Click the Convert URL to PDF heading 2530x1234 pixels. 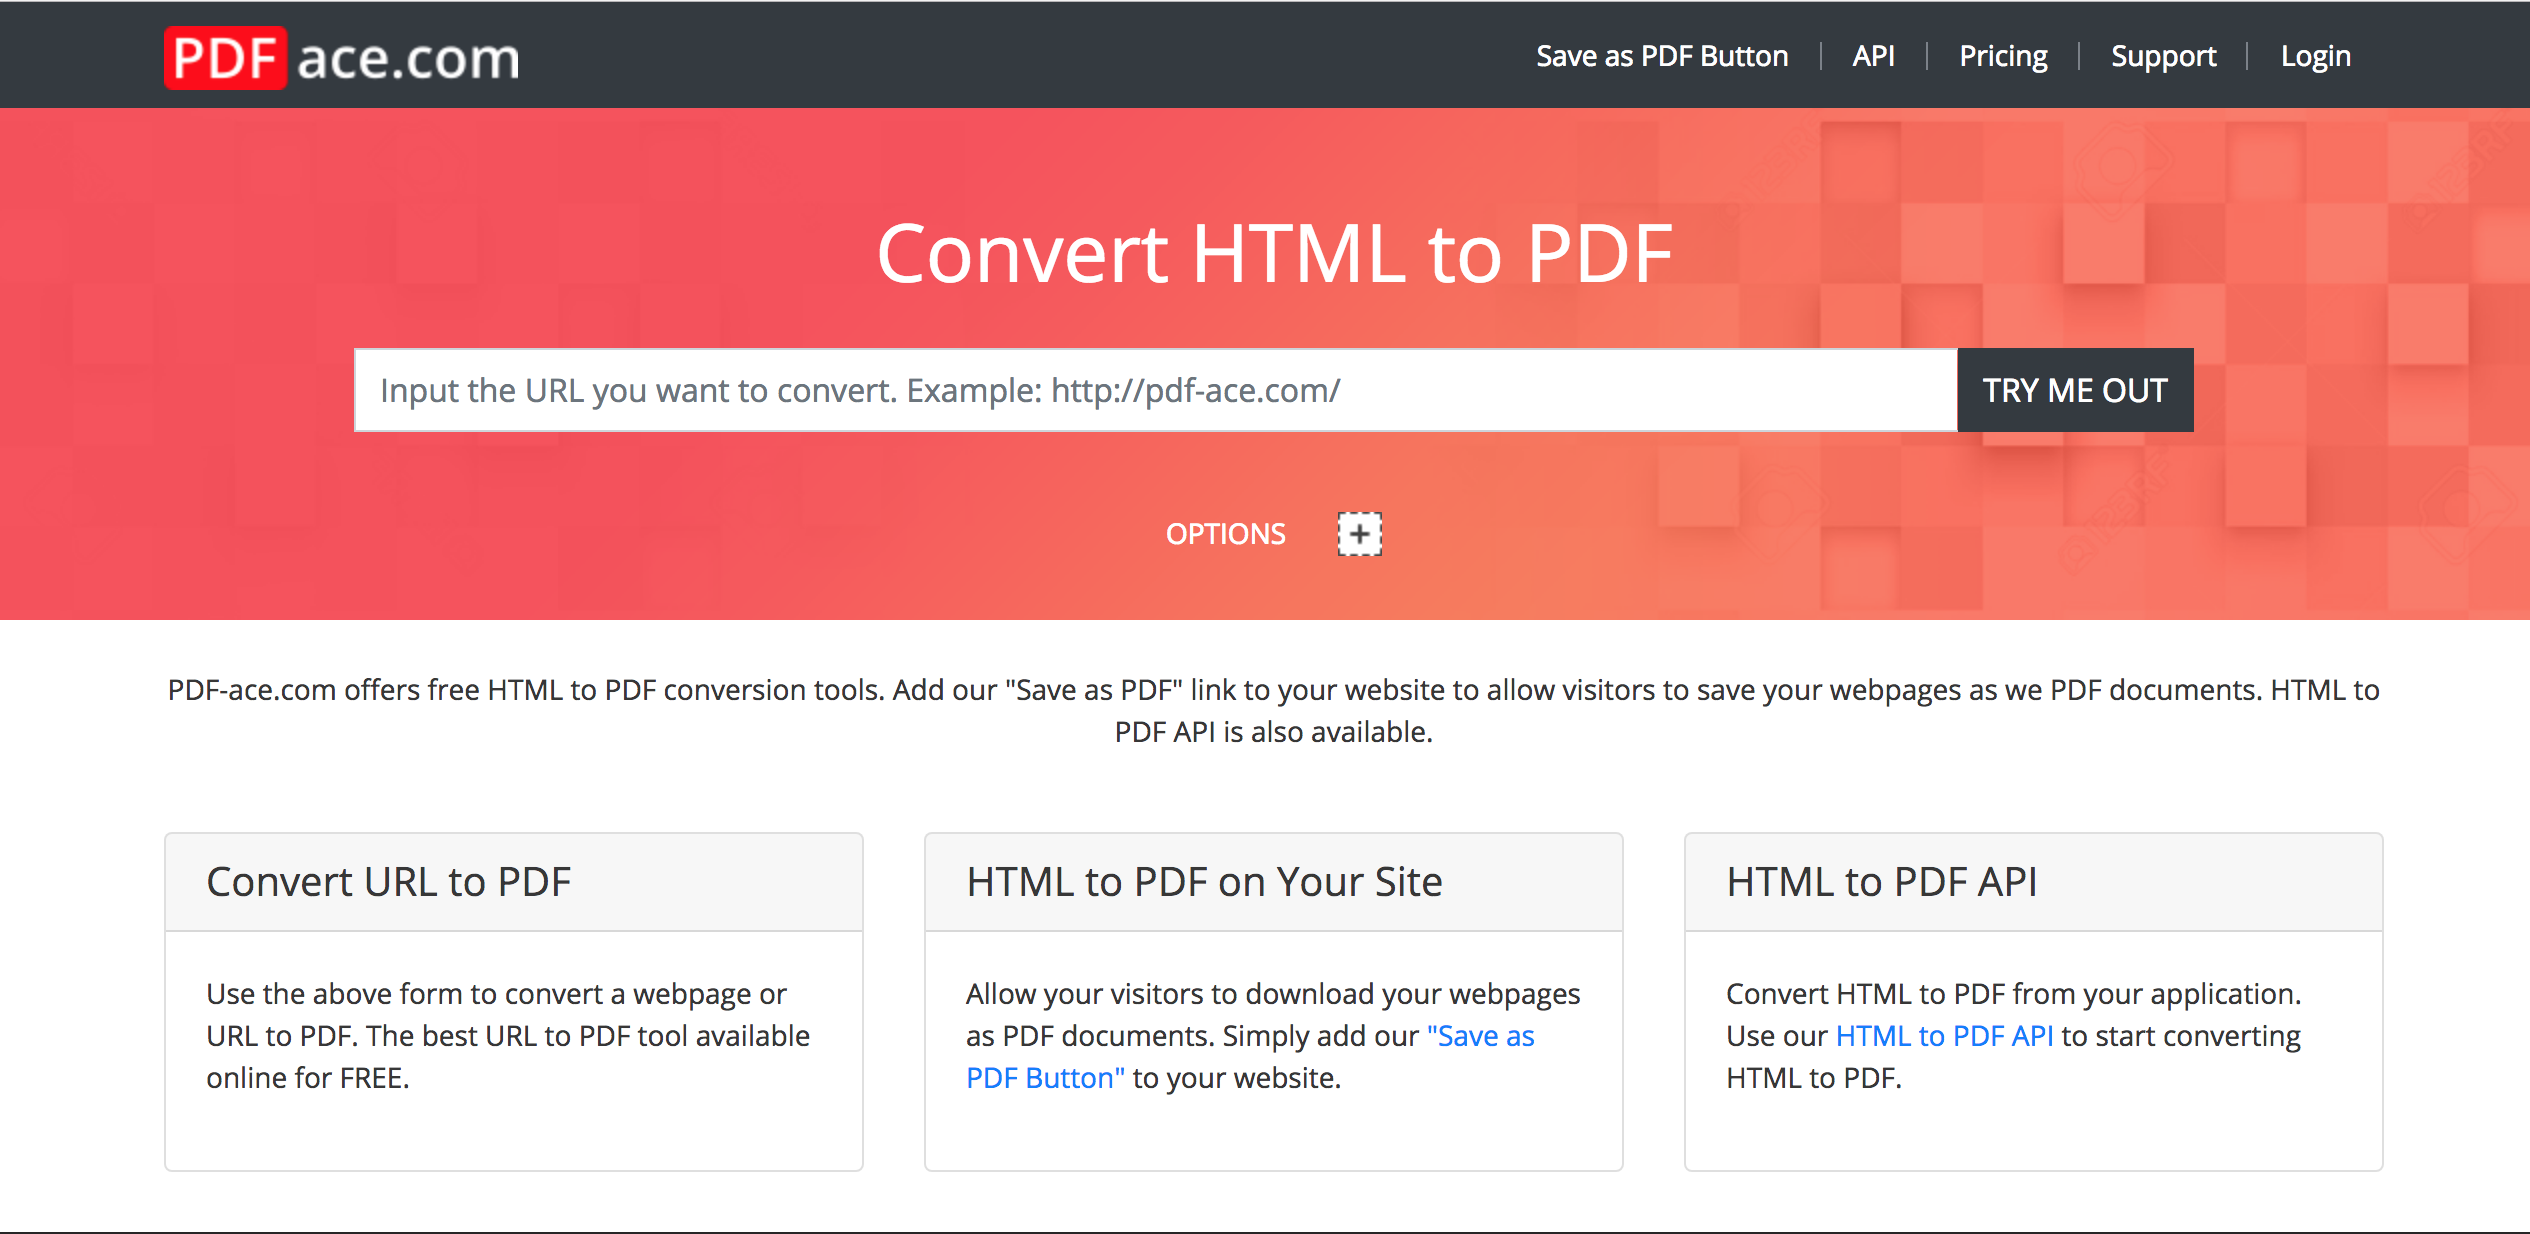point(388,882)
